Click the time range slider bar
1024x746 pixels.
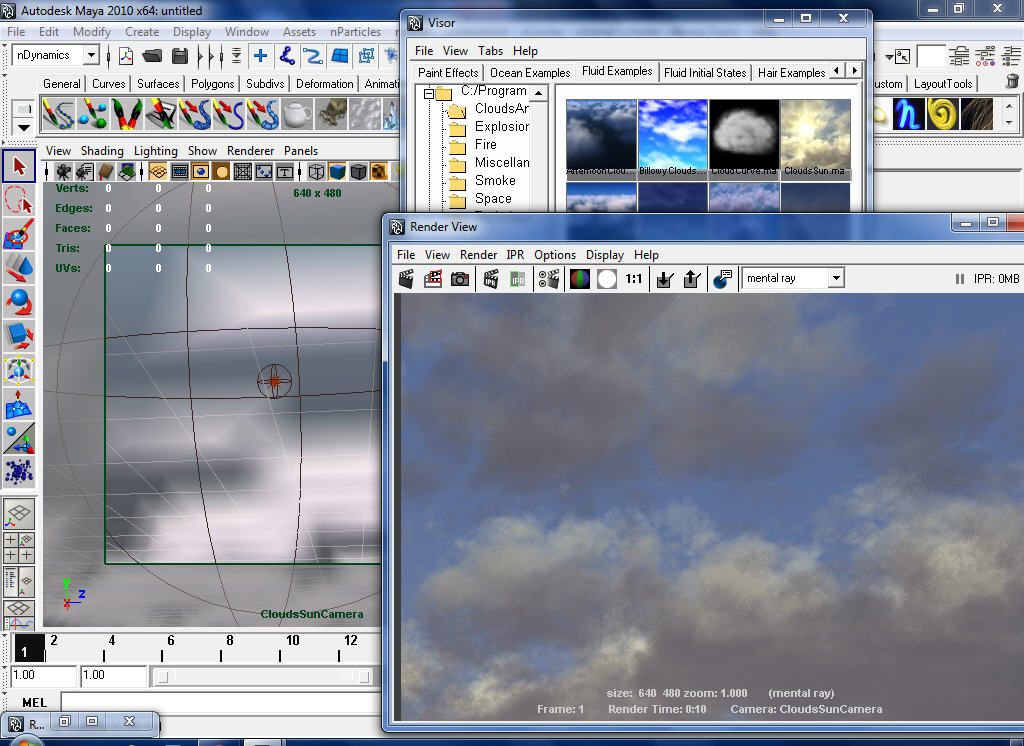coord(264,676)
